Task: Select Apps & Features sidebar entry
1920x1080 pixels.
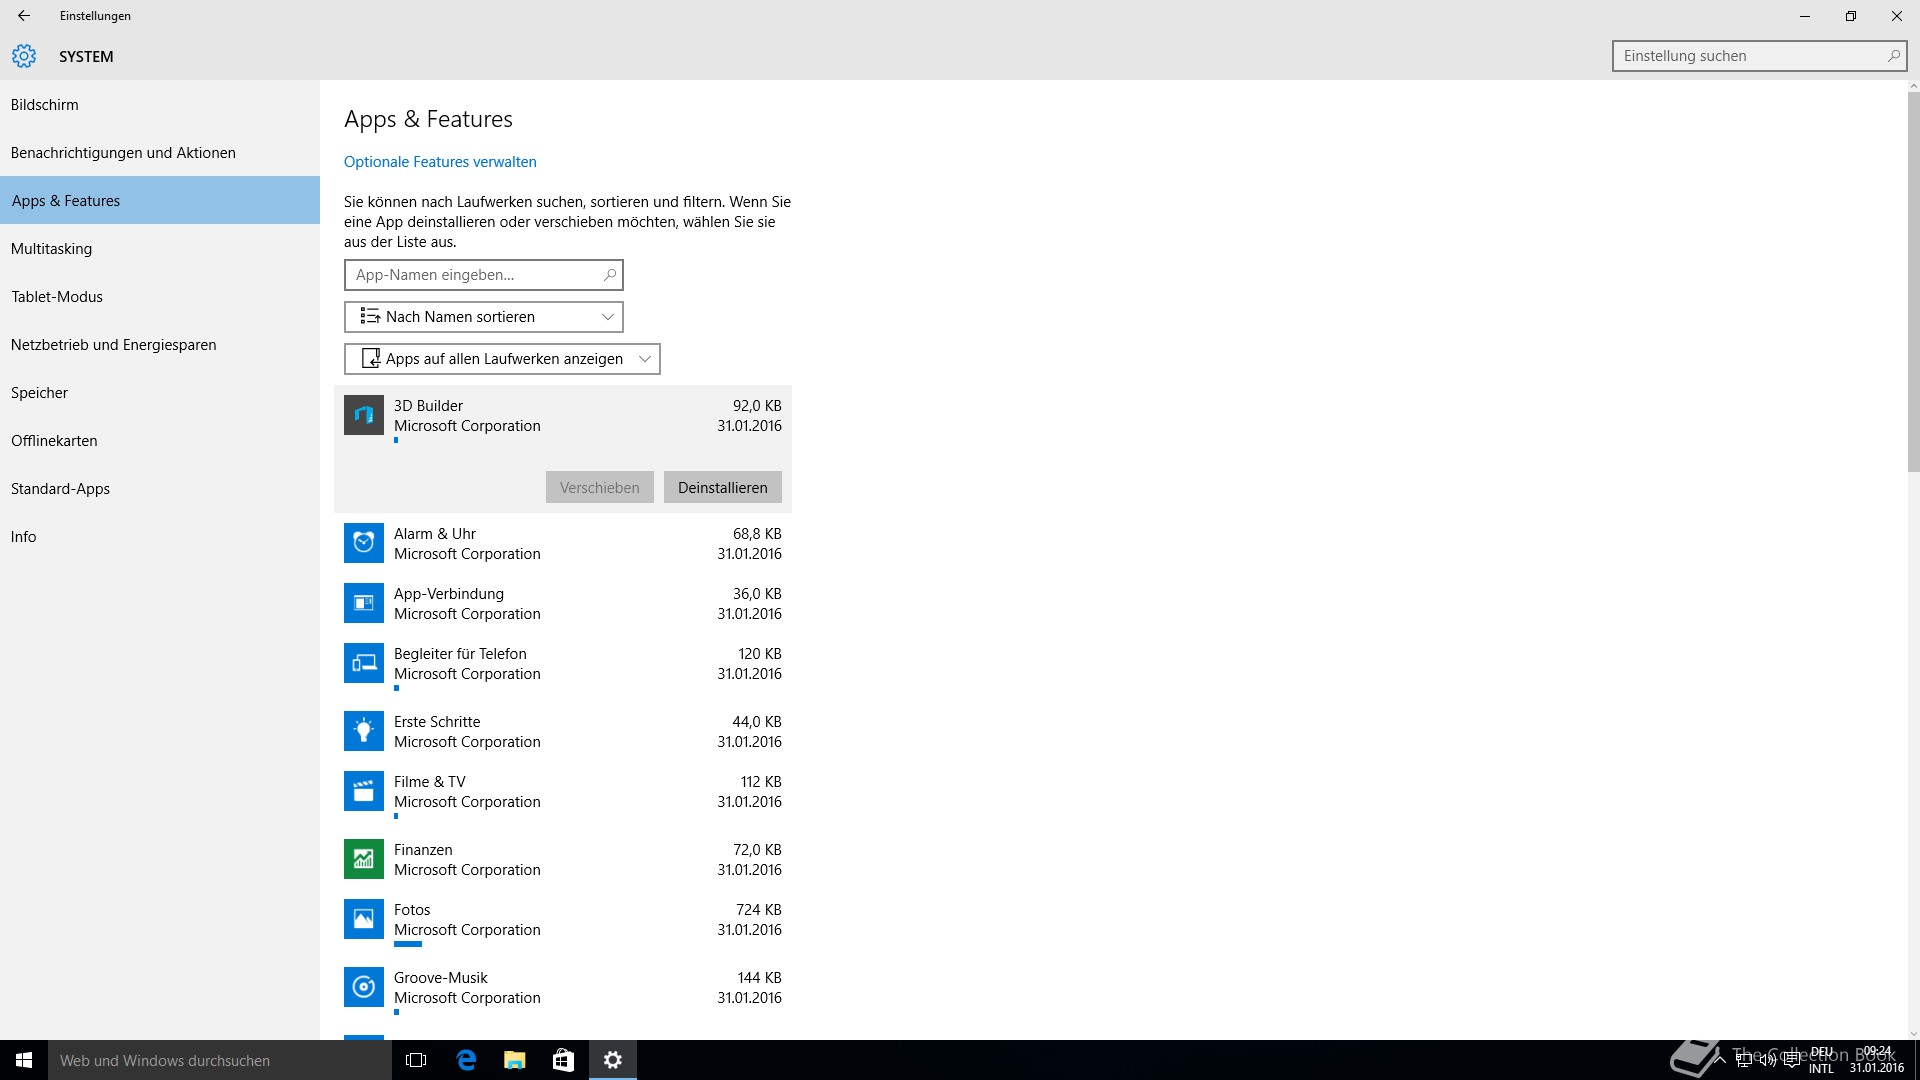Action: pyautogui.click(x=160, y=200)
